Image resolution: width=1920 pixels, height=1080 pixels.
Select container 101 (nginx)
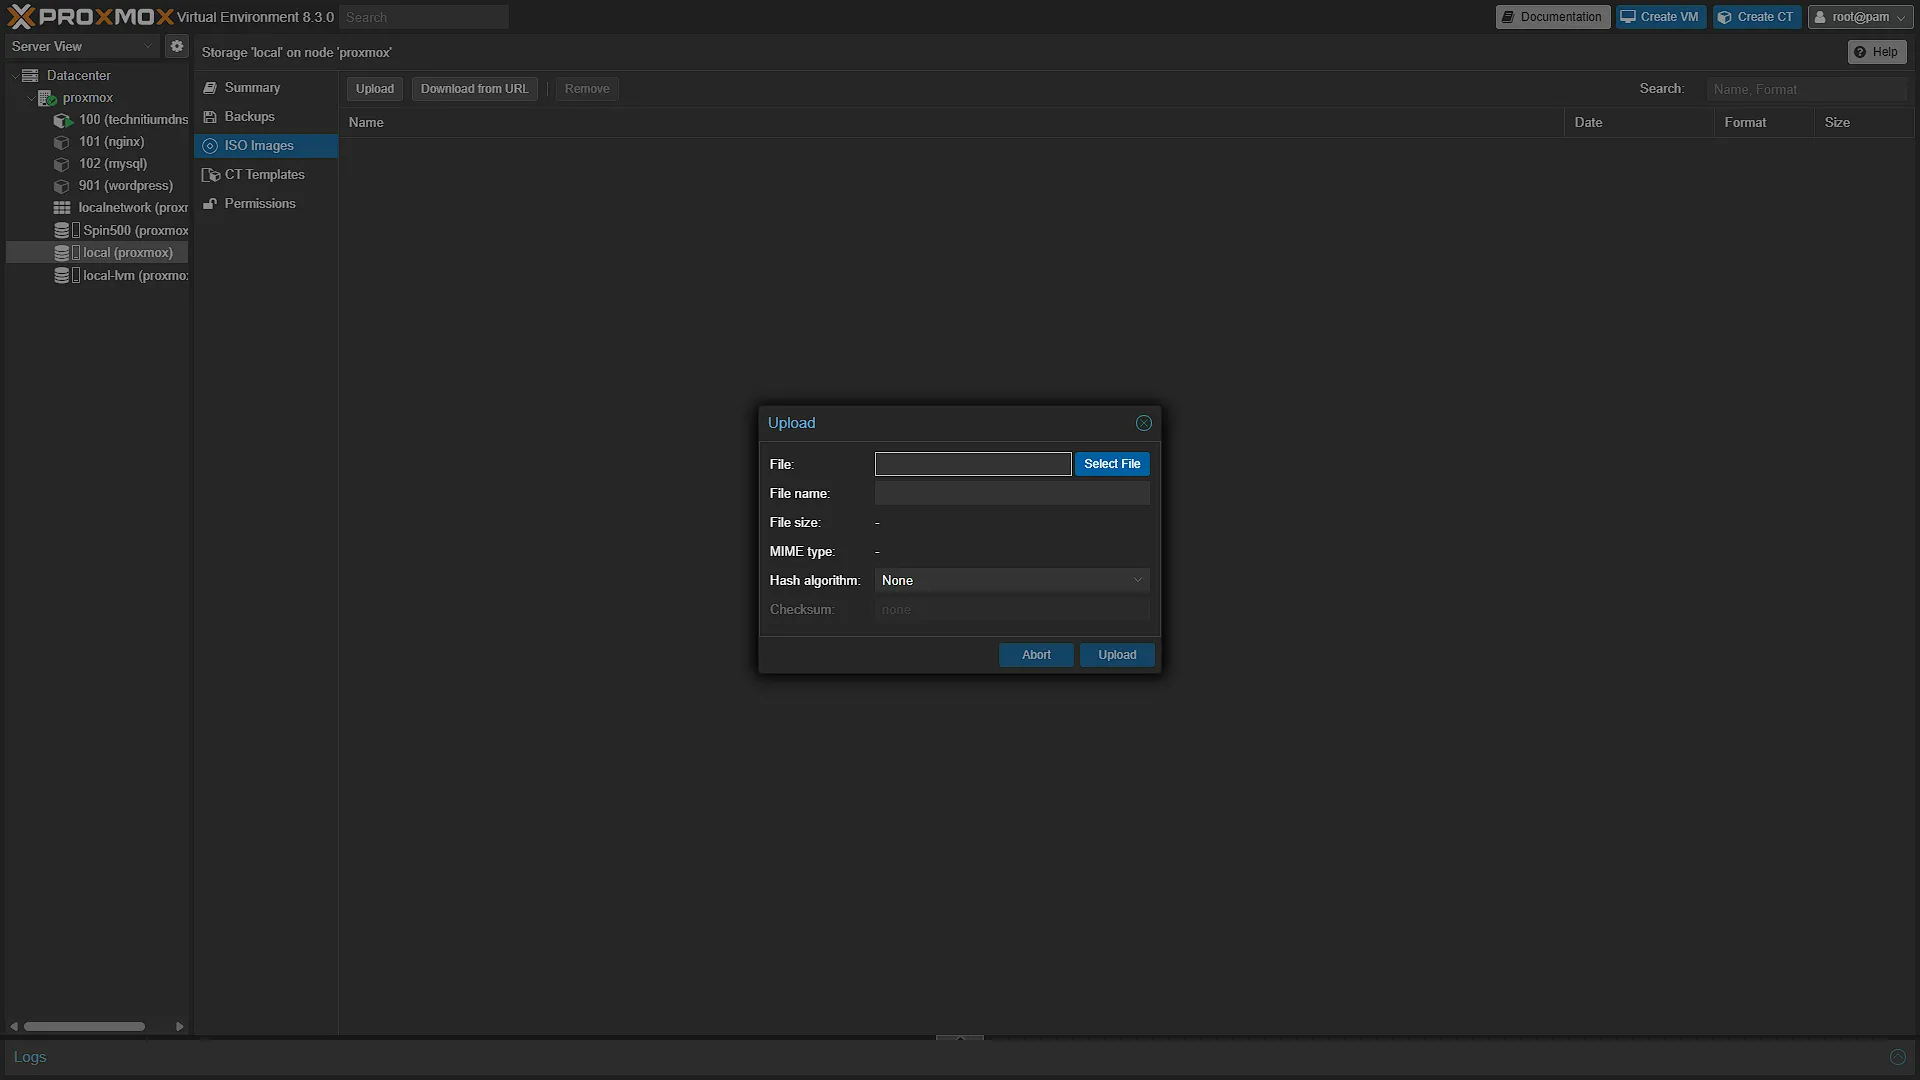coord(111,141)
